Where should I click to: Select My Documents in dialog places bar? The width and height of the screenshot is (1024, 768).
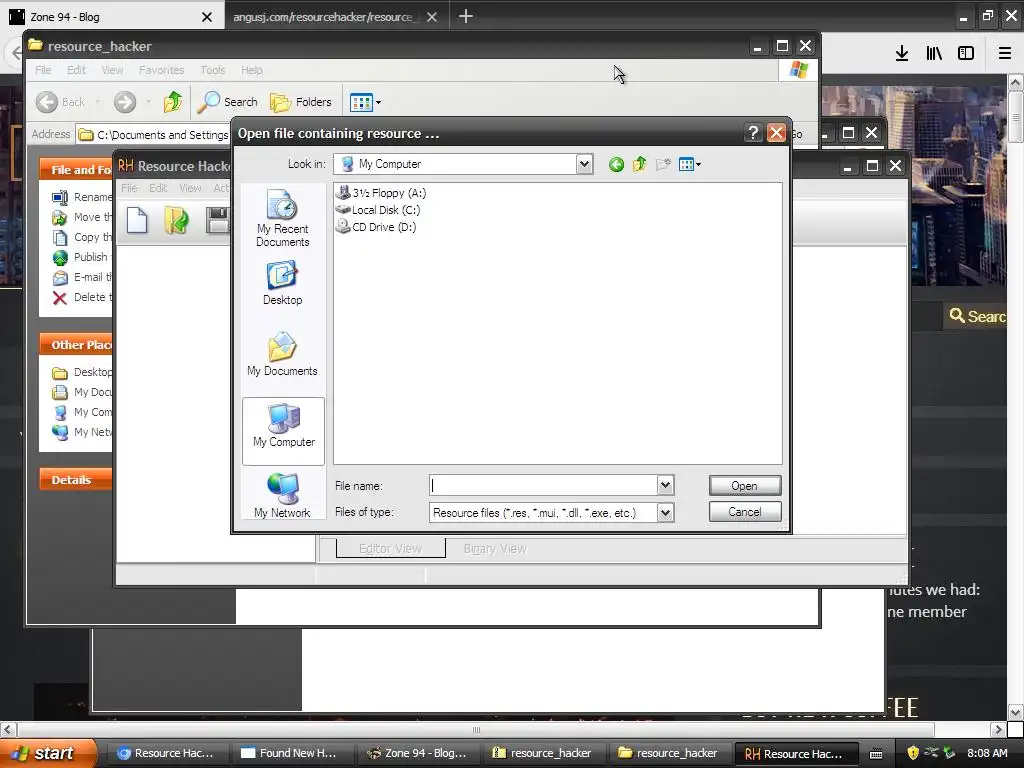pos(283,354)
